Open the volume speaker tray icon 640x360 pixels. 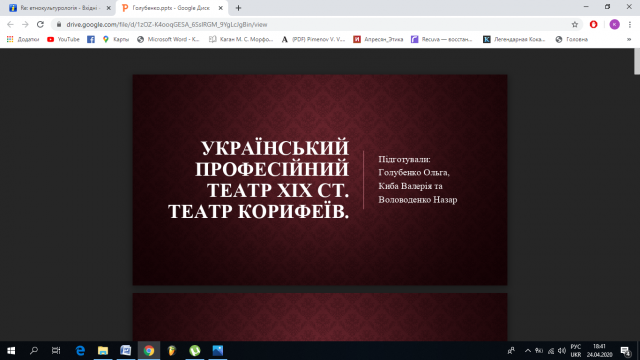(x=562, y=351)
